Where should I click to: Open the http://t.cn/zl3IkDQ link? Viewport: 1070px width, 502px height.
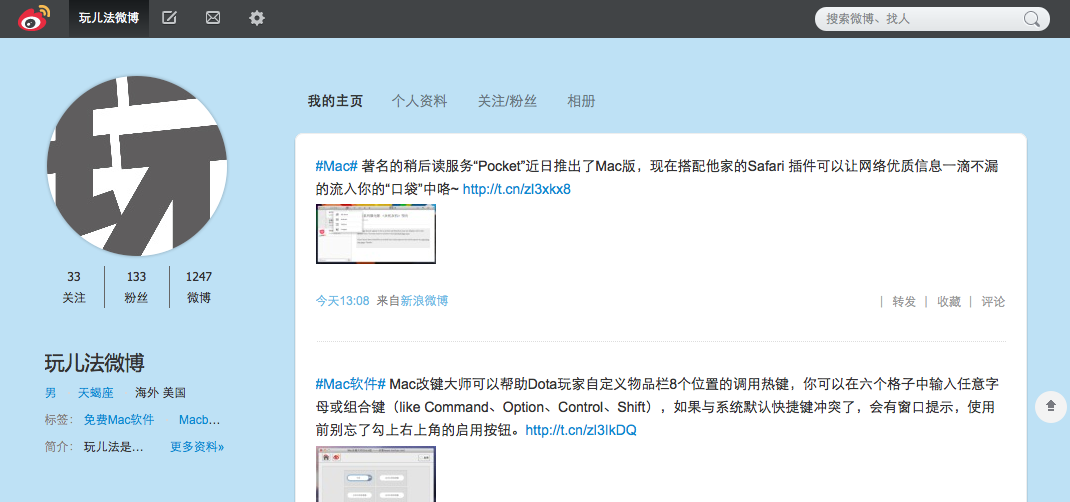click(x=581, y=430)
